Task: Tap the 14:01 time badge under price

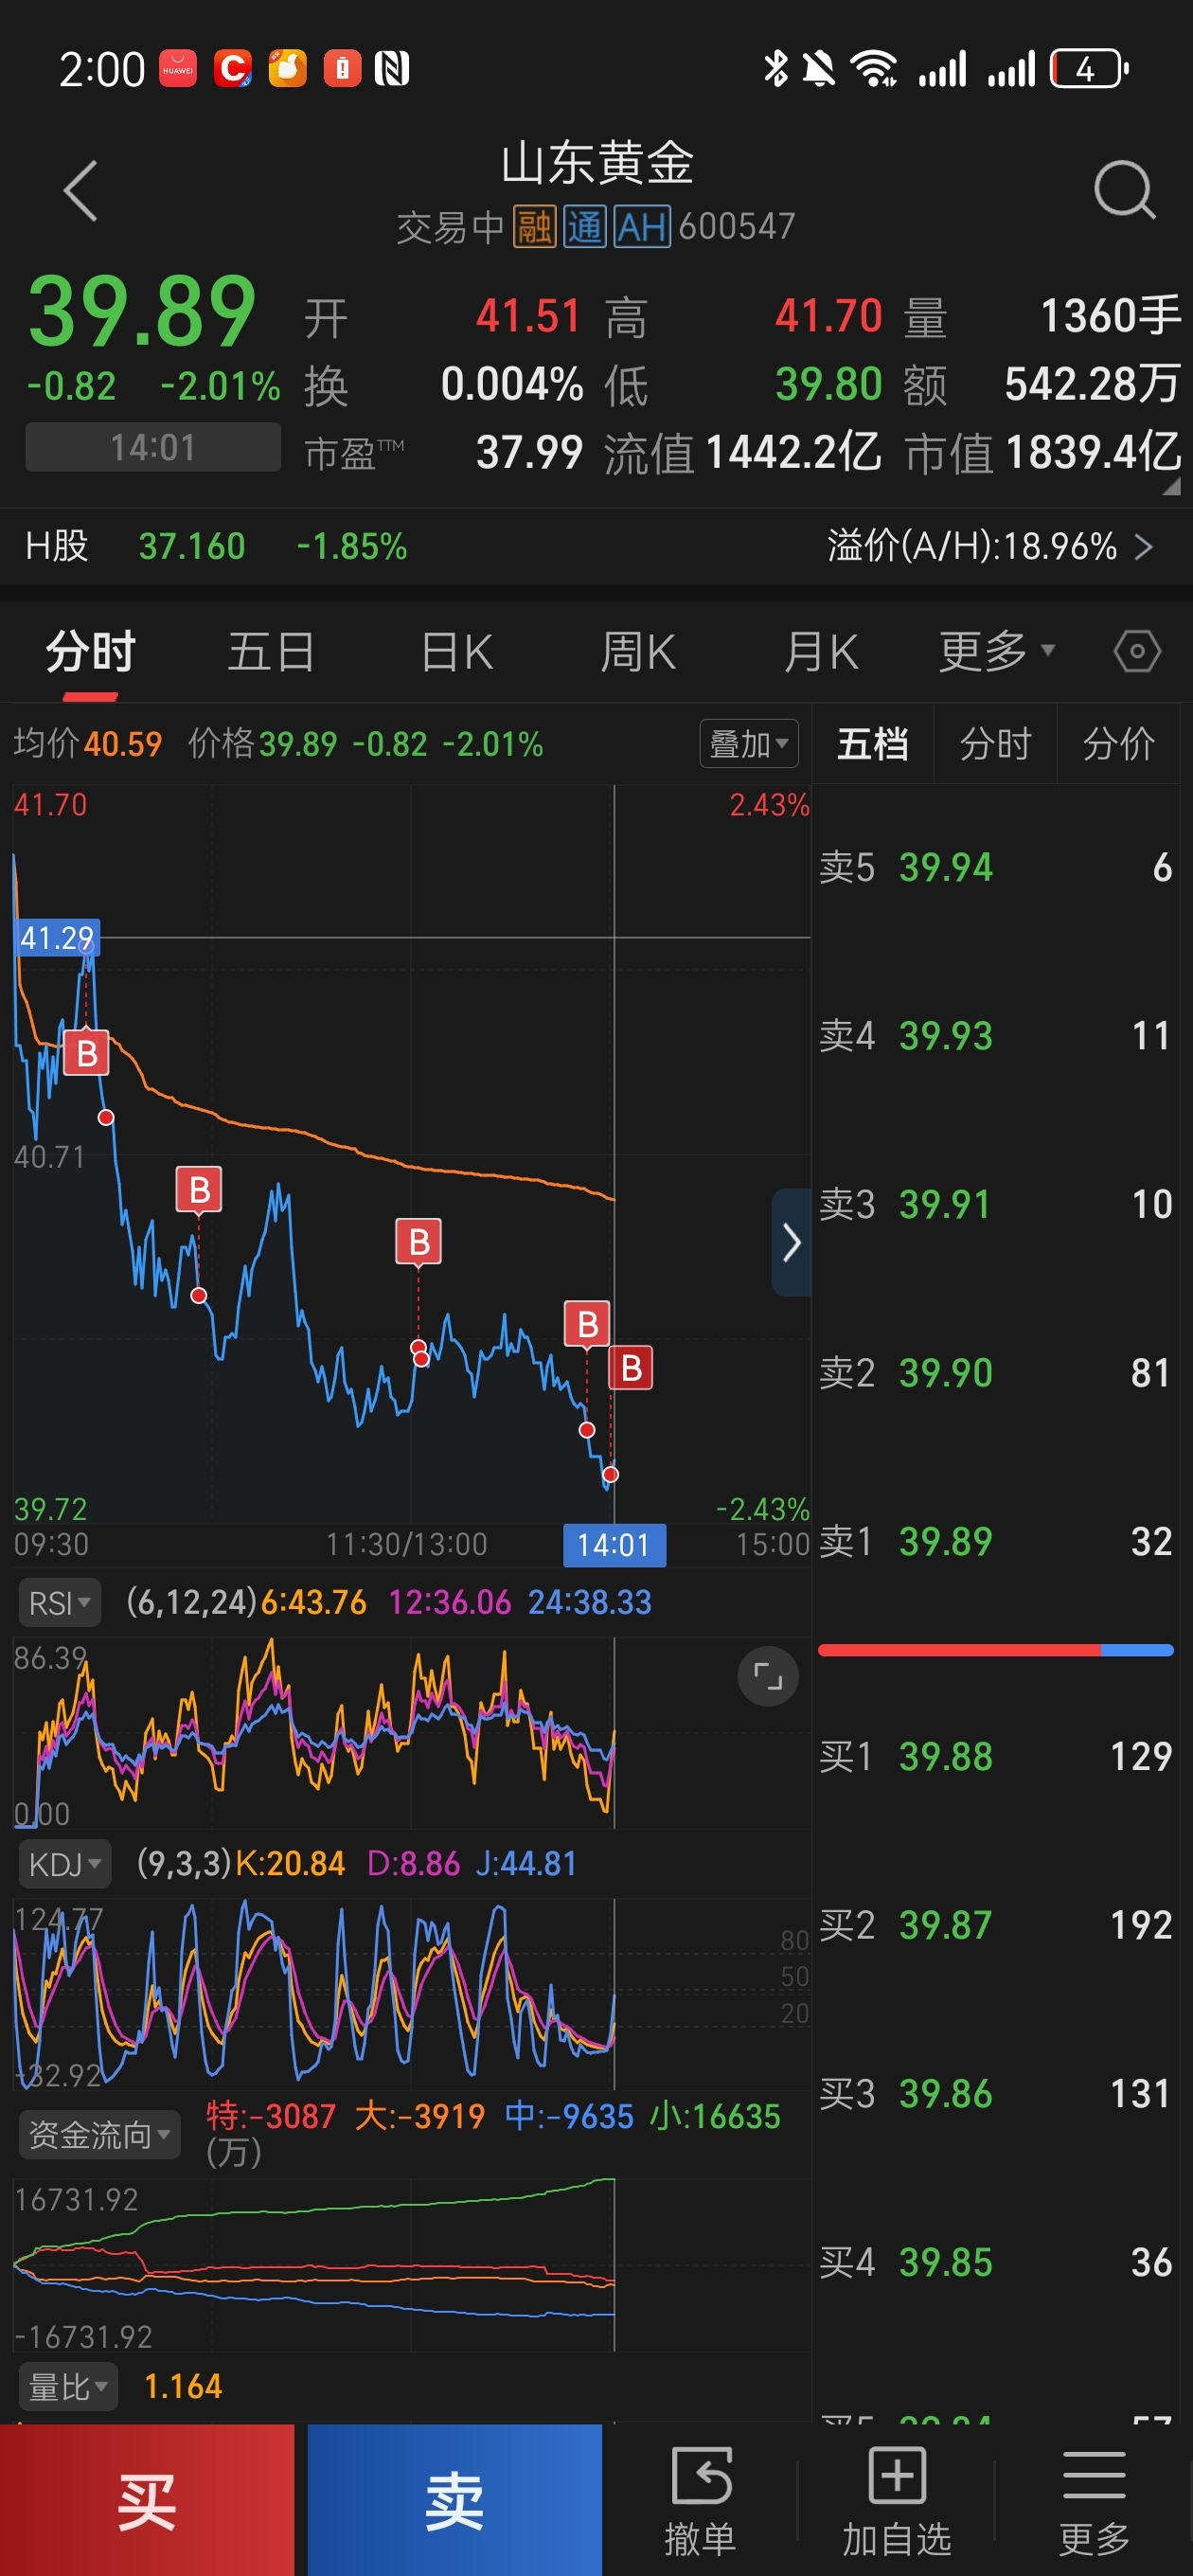Action: 153,447
